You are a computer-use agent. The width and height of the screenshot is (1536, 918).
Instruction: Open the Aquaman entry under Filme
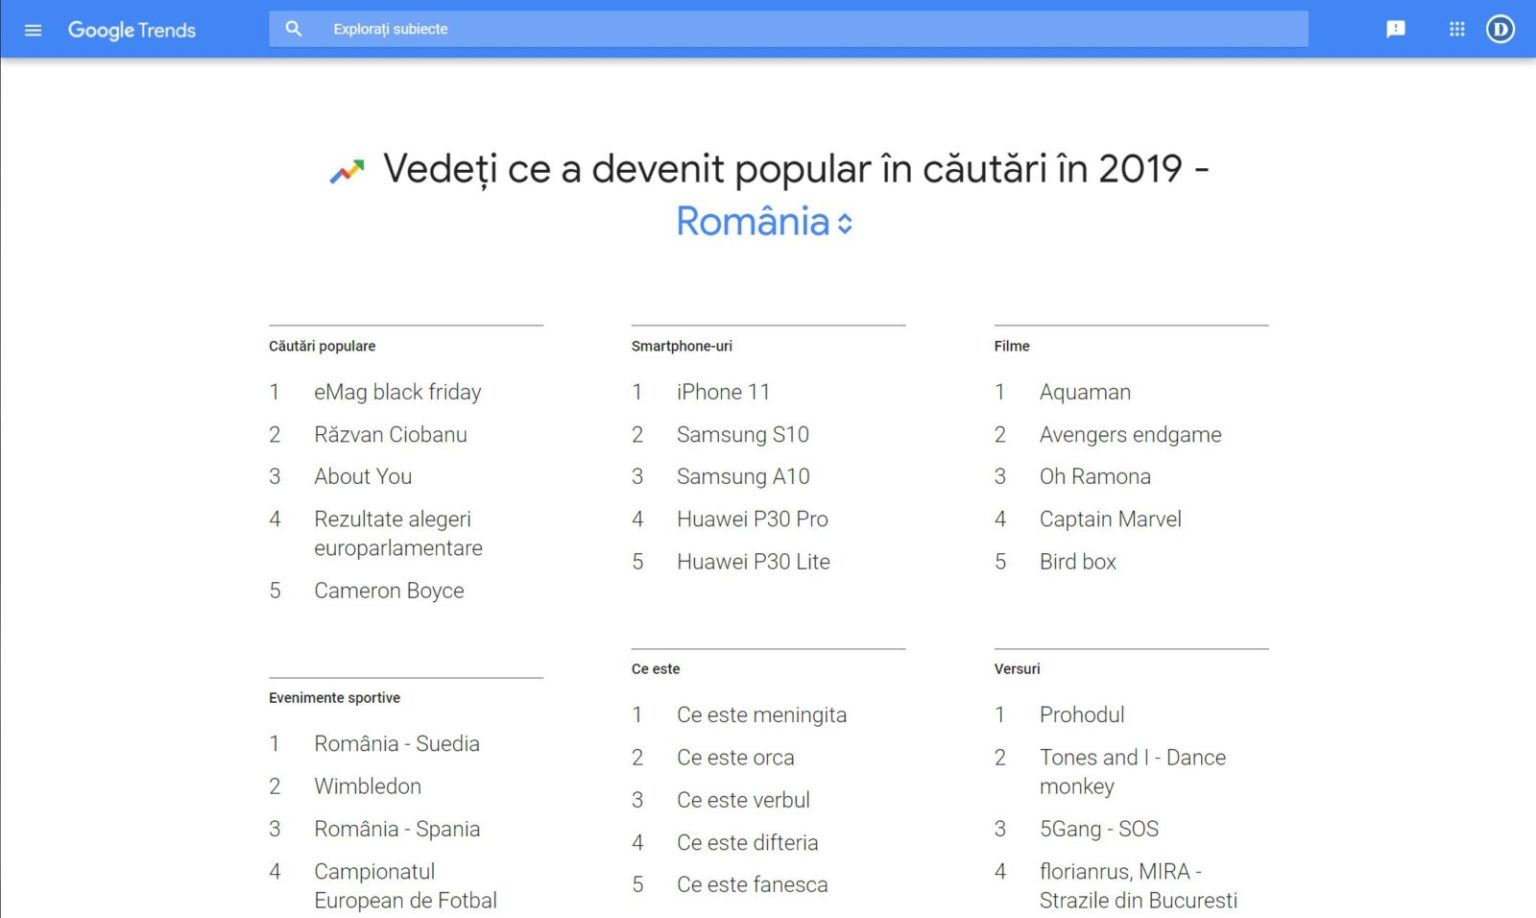[x=1084, y=392]
